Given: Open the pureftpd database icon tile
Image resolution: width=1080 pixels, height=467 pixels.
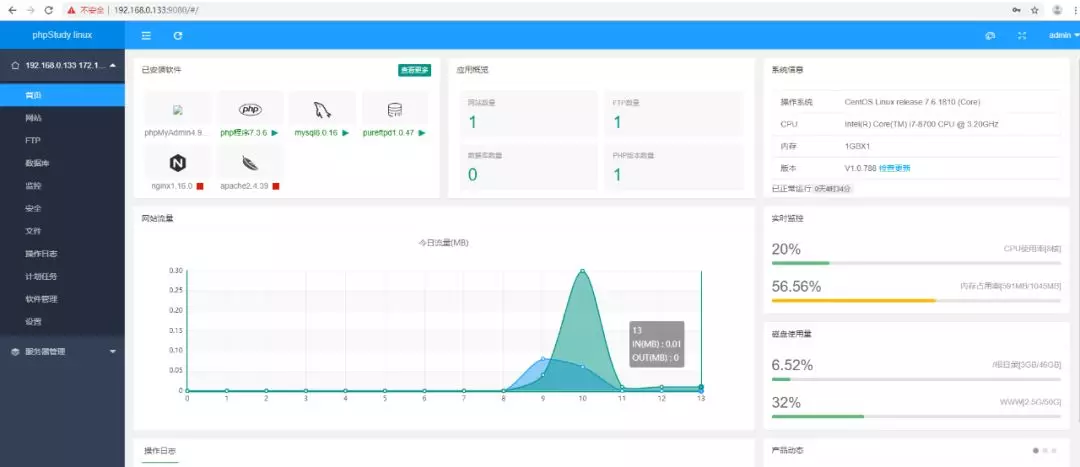Looking at the screenshot, I should 395,109.
